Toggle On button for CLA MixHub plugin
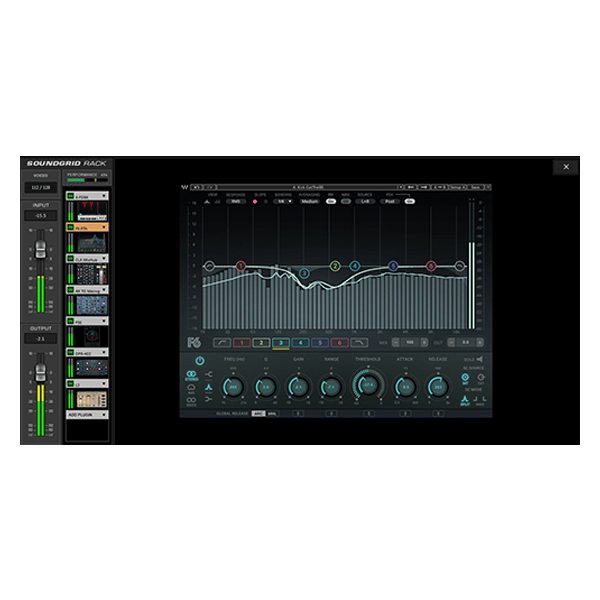The height and width of the screenshot is (600, 600). pyautogui.click(x=70, y=259)
